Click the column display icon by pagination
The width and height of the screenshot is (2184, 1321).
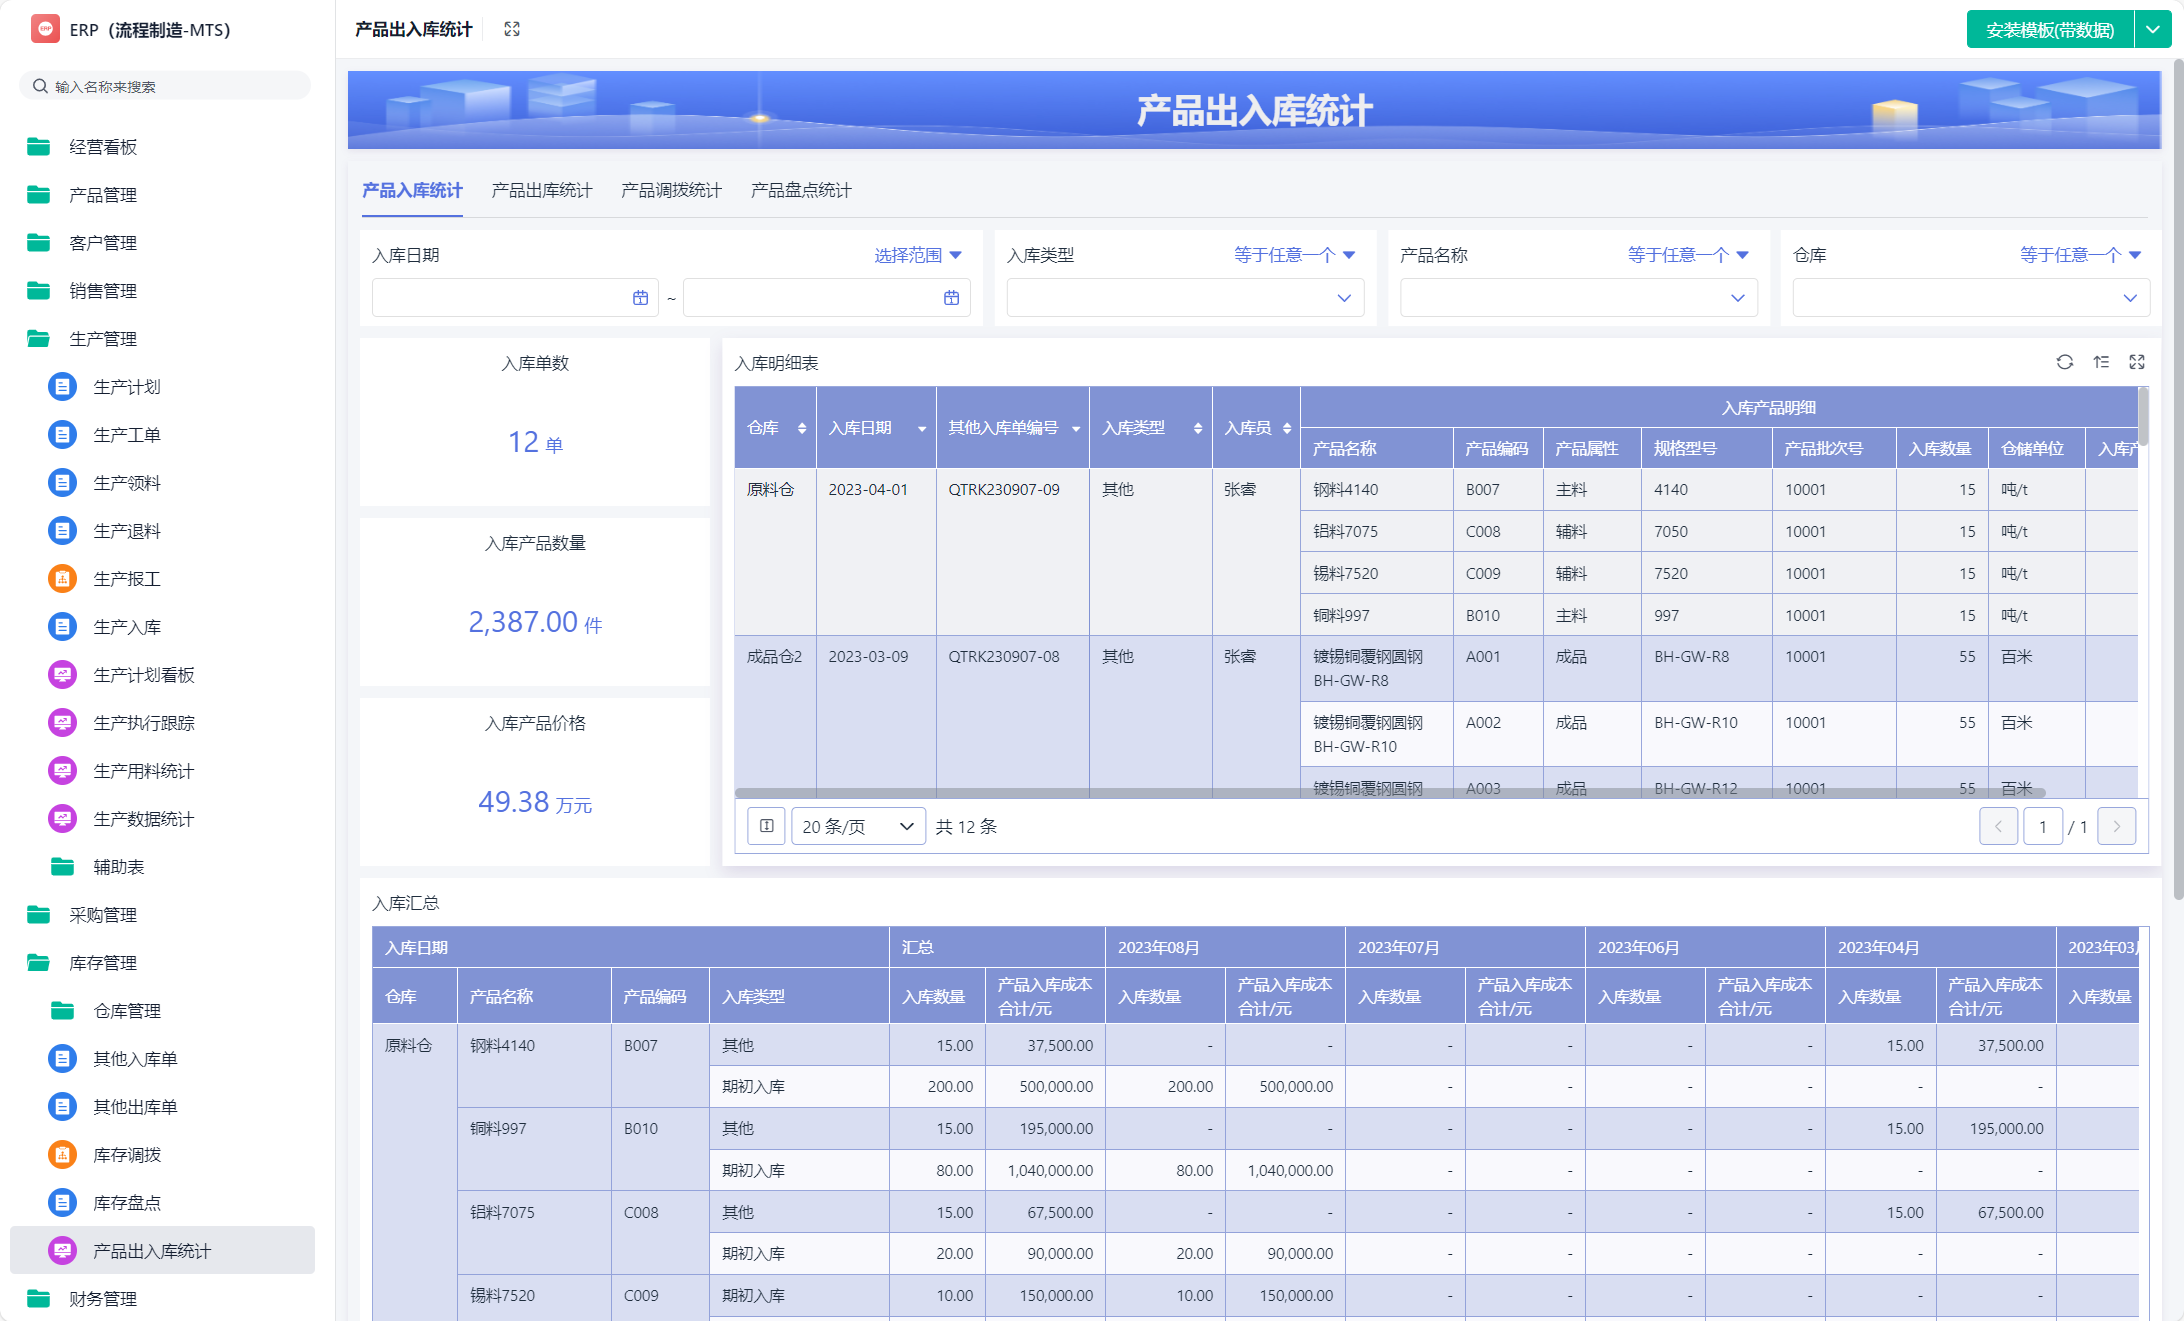pyautogui.click(x=766, y=826)
